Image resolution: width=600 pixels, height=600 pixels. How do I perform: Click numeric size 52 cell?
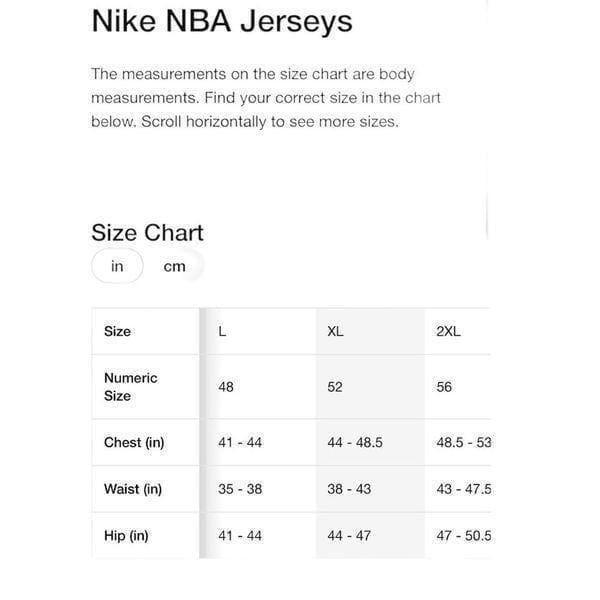pyautogui.click(x=335, y=387)
